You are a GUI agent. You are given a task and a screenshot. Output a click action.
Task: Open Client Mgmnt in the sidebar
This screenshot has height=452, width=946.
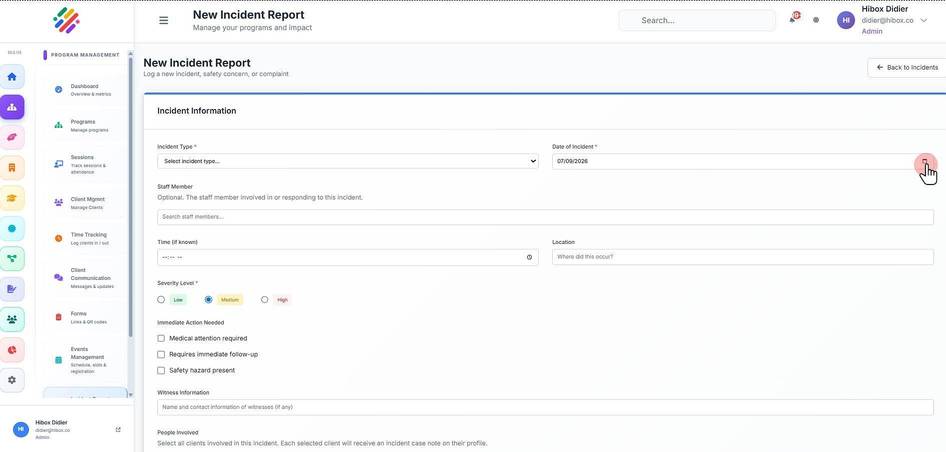coord(86,203)
